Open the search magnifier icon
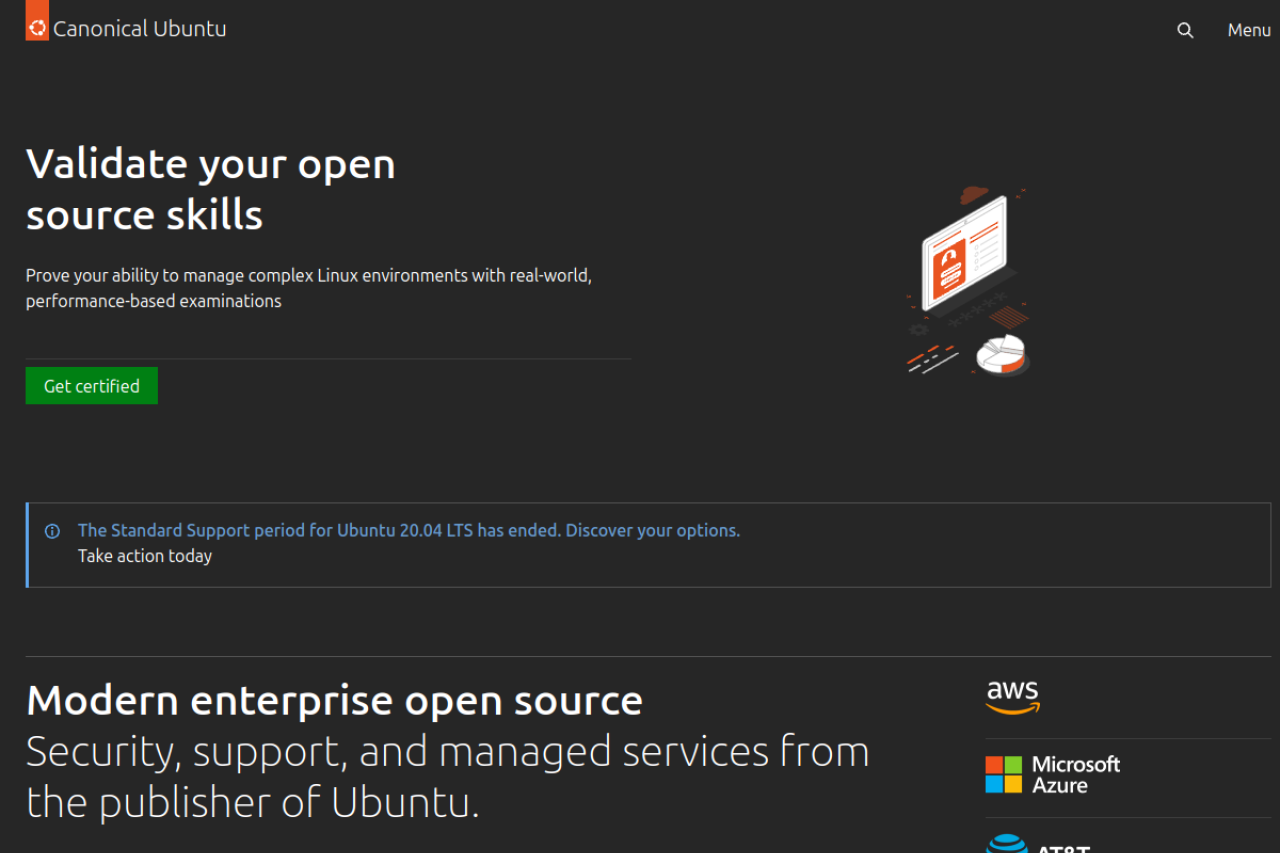Viewport: 1280px width, 853px height. (1185, 30)
